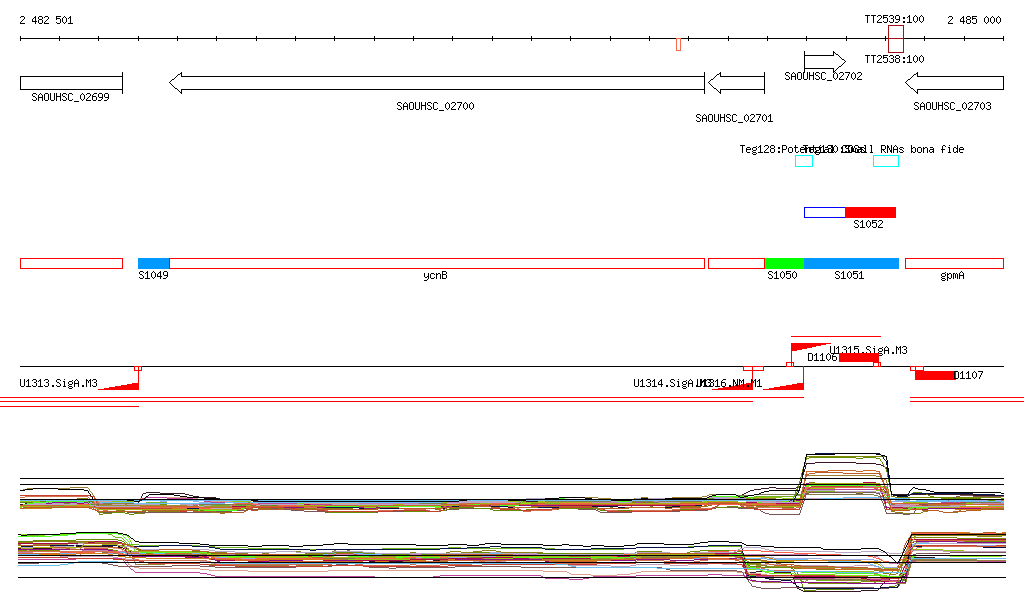Select the blue S1051 segment

click(x=852, y=264)
